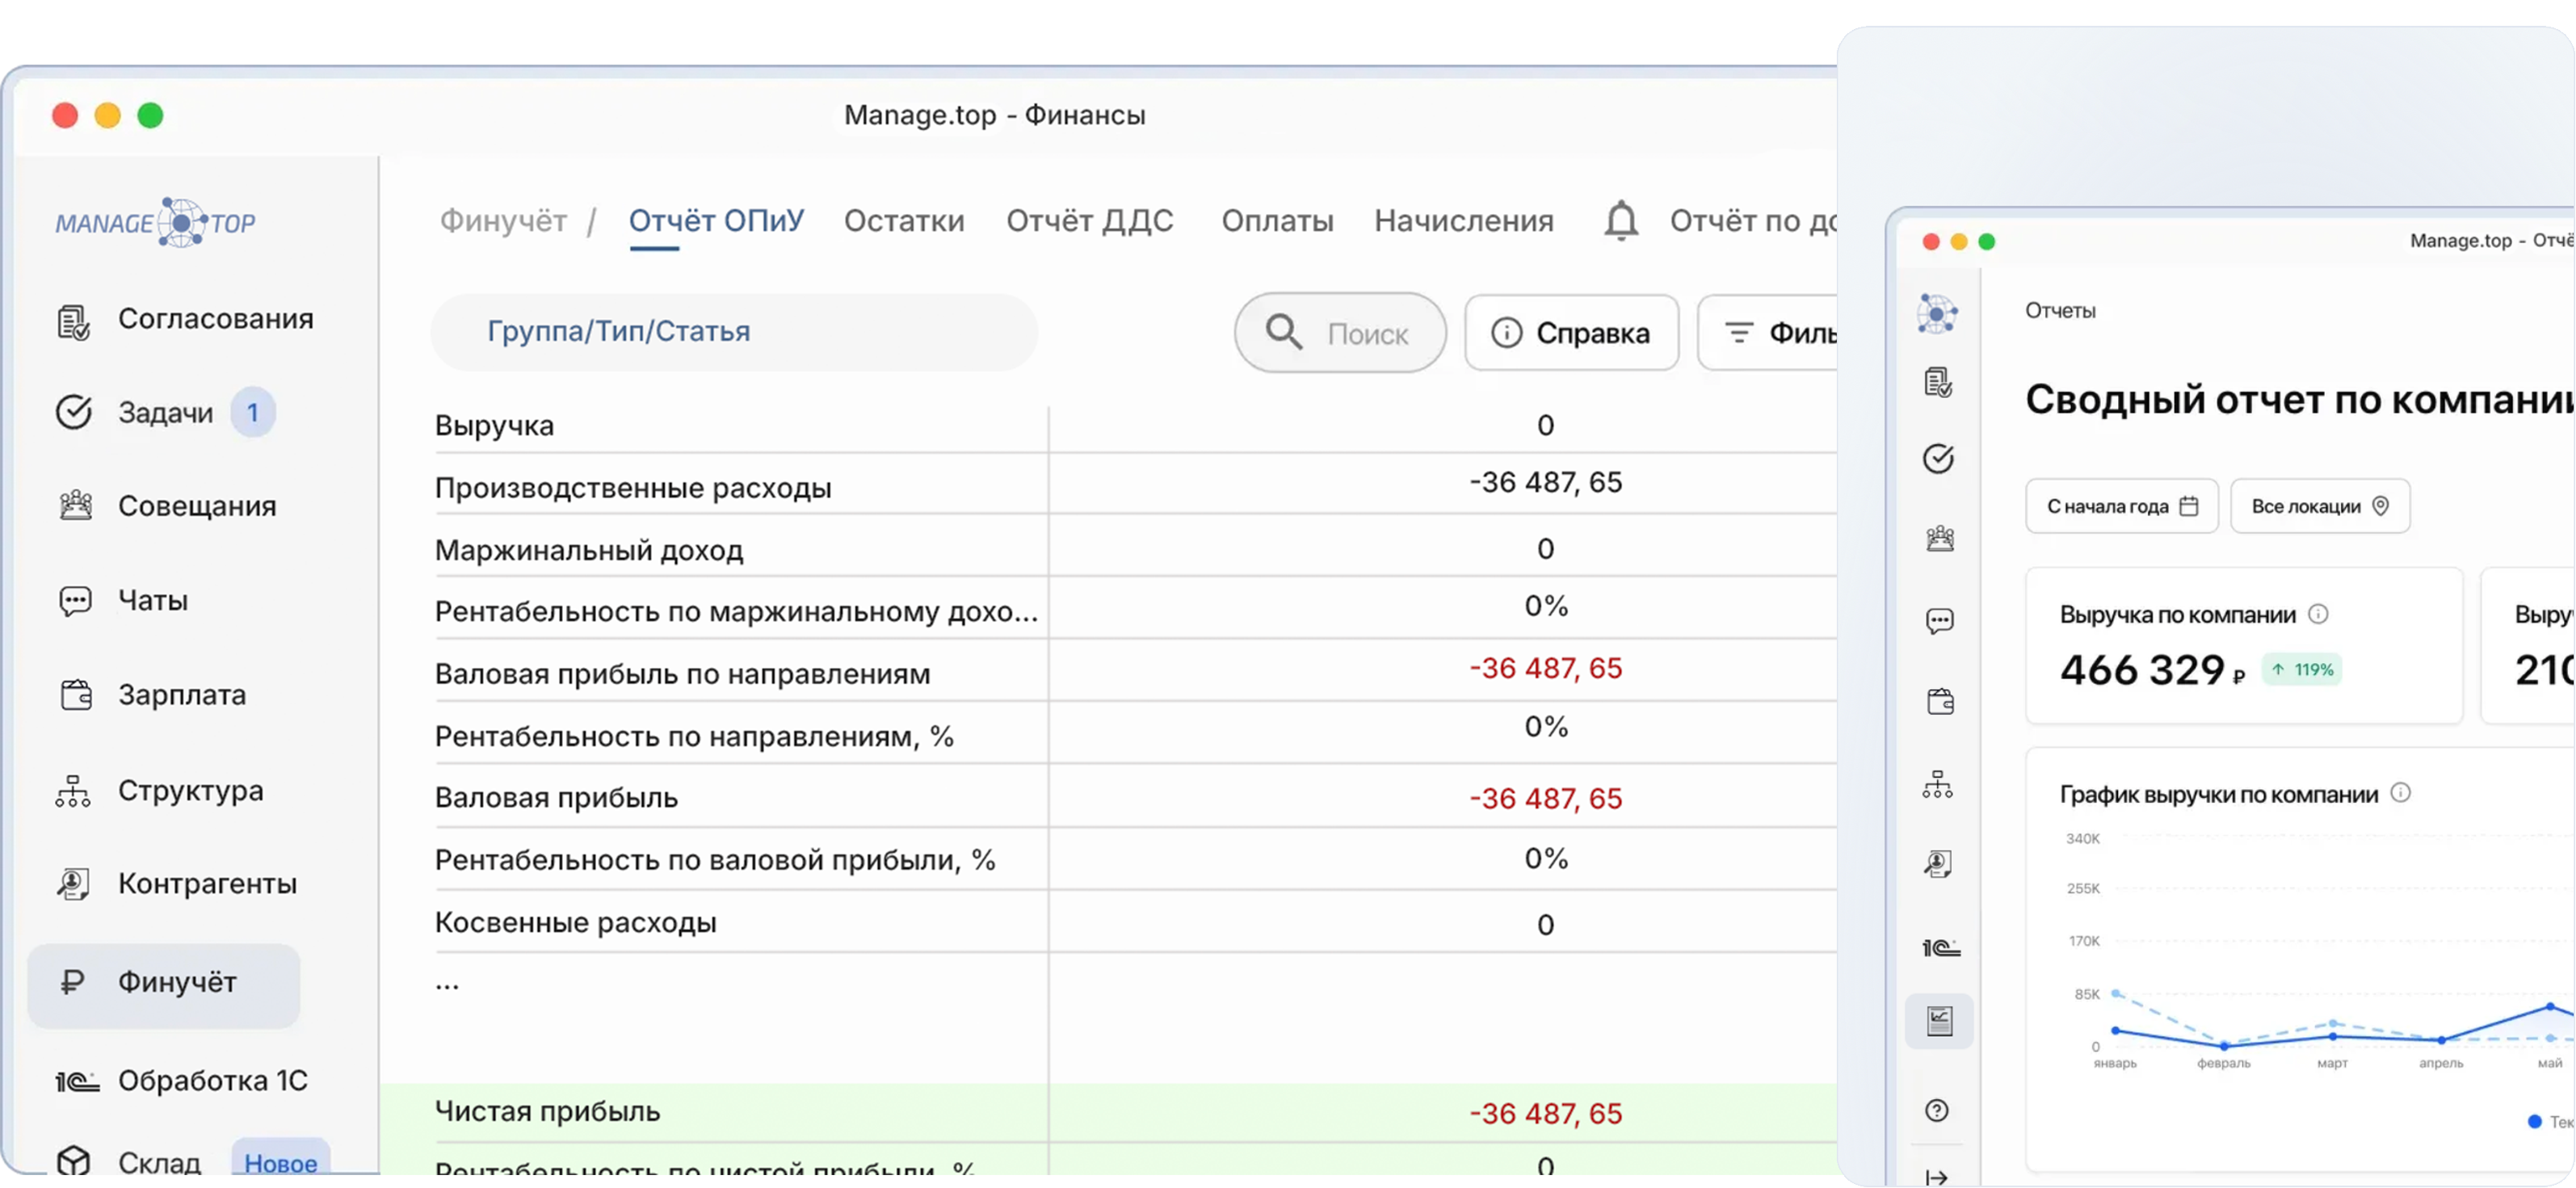Click info icon beside Выручка по компании
This screenshot has height=1188, width=2576.
[x=2318, y=614]
